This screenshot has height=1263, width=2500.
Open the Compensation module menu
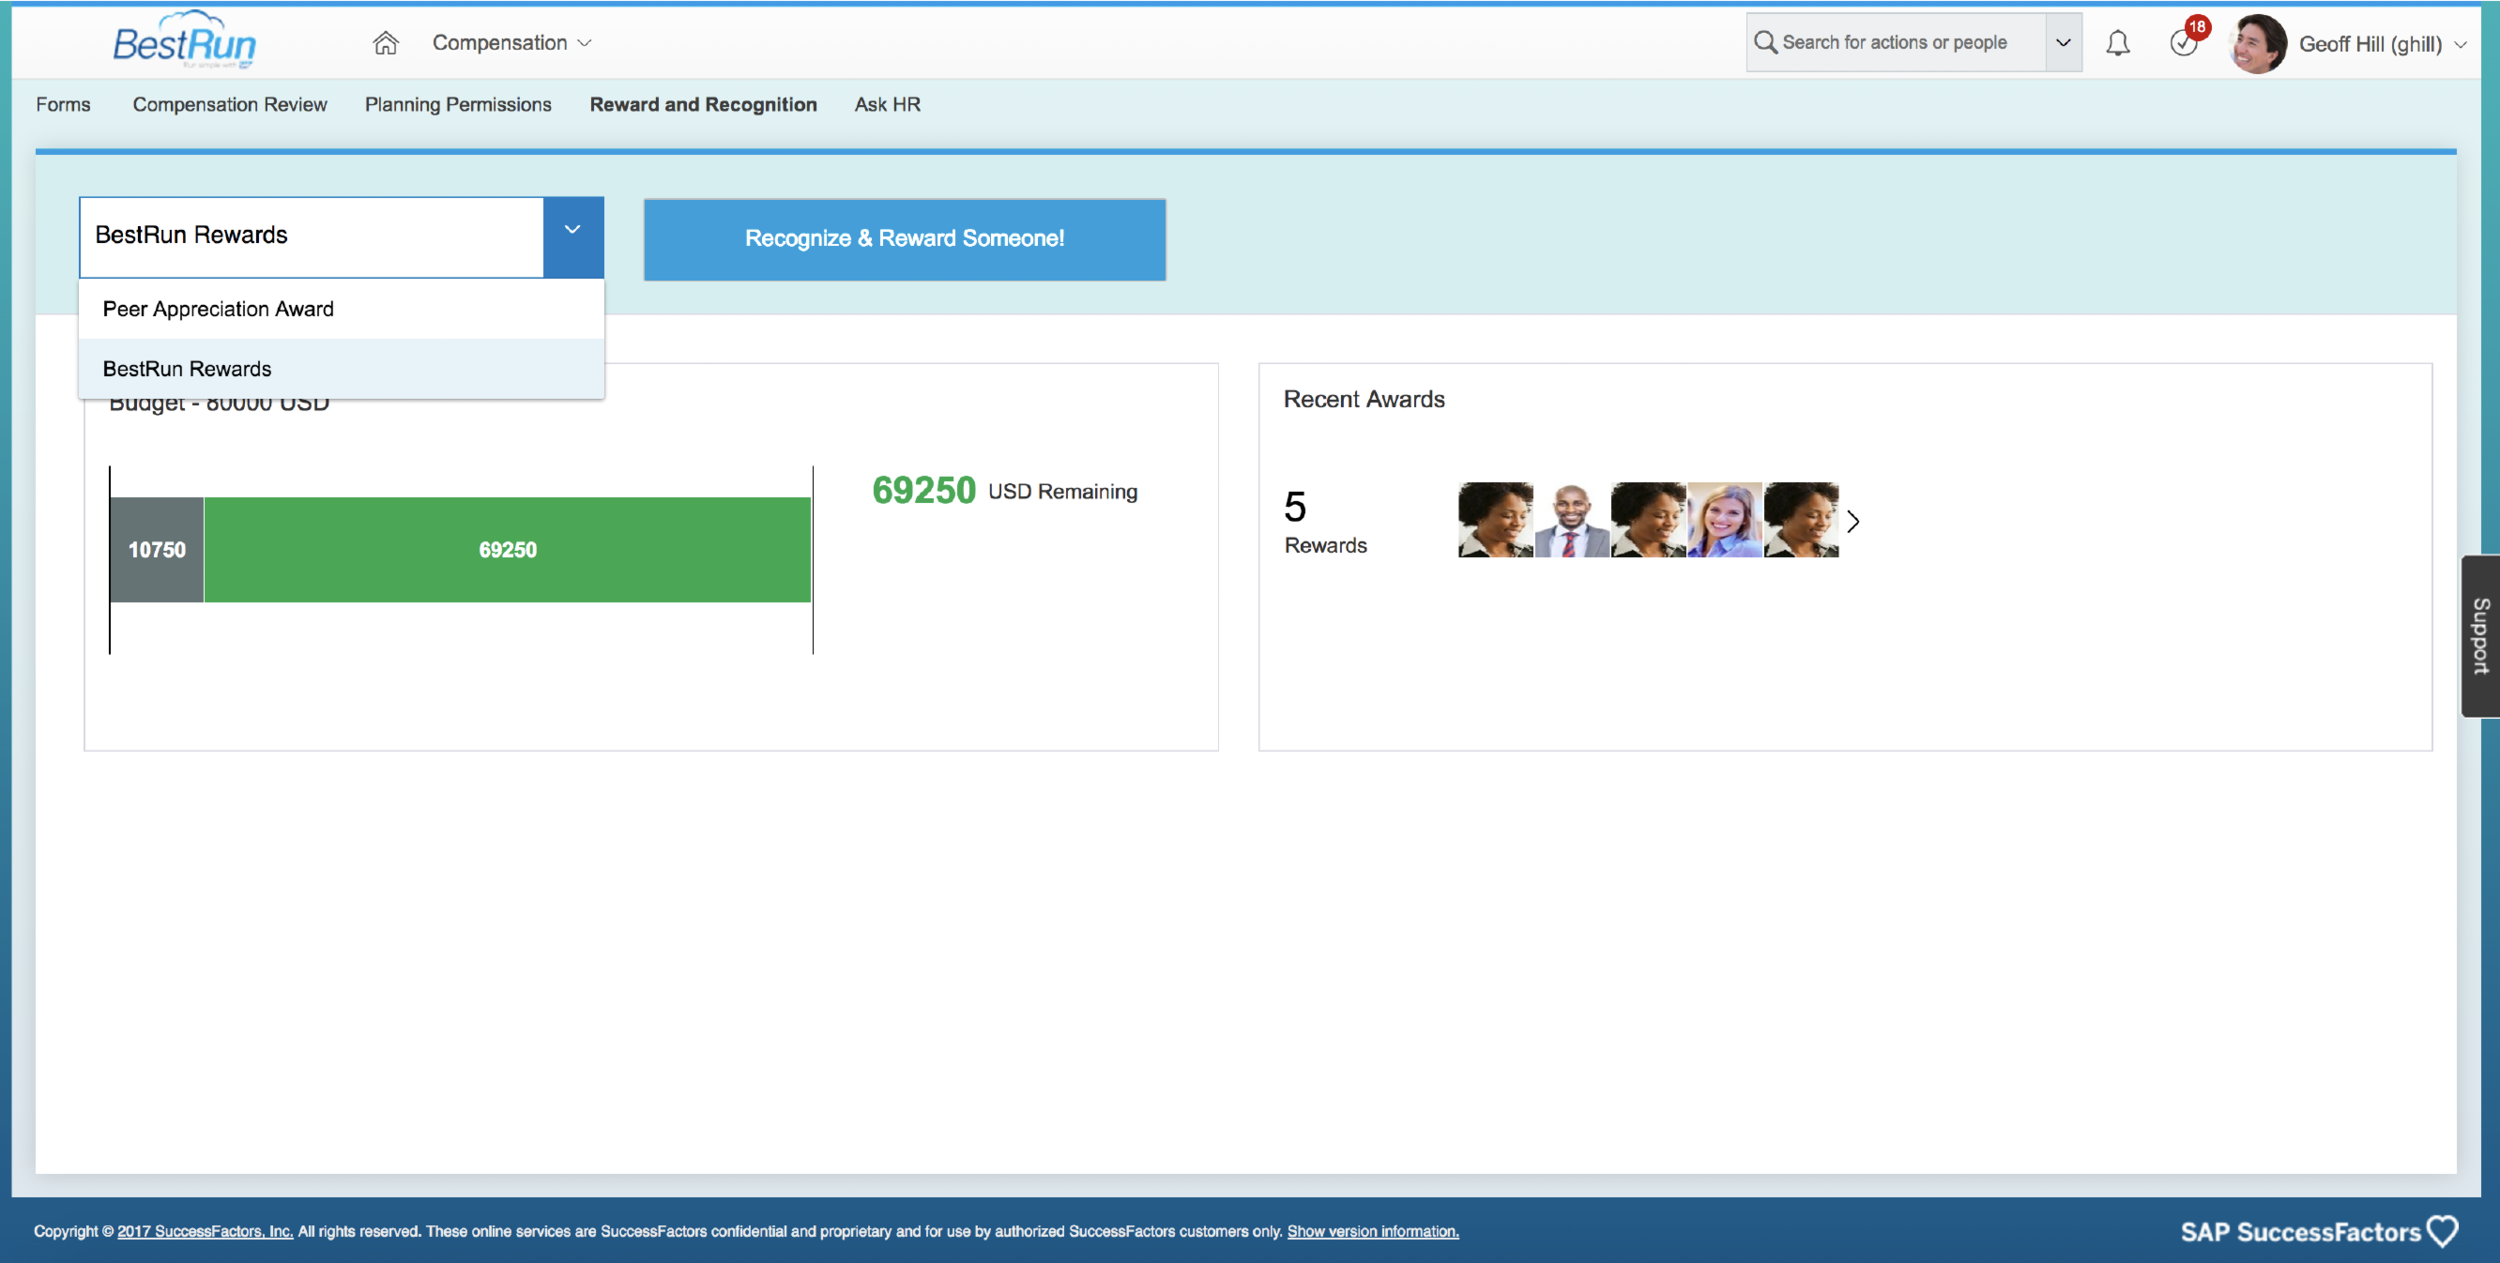pos(512,43)
